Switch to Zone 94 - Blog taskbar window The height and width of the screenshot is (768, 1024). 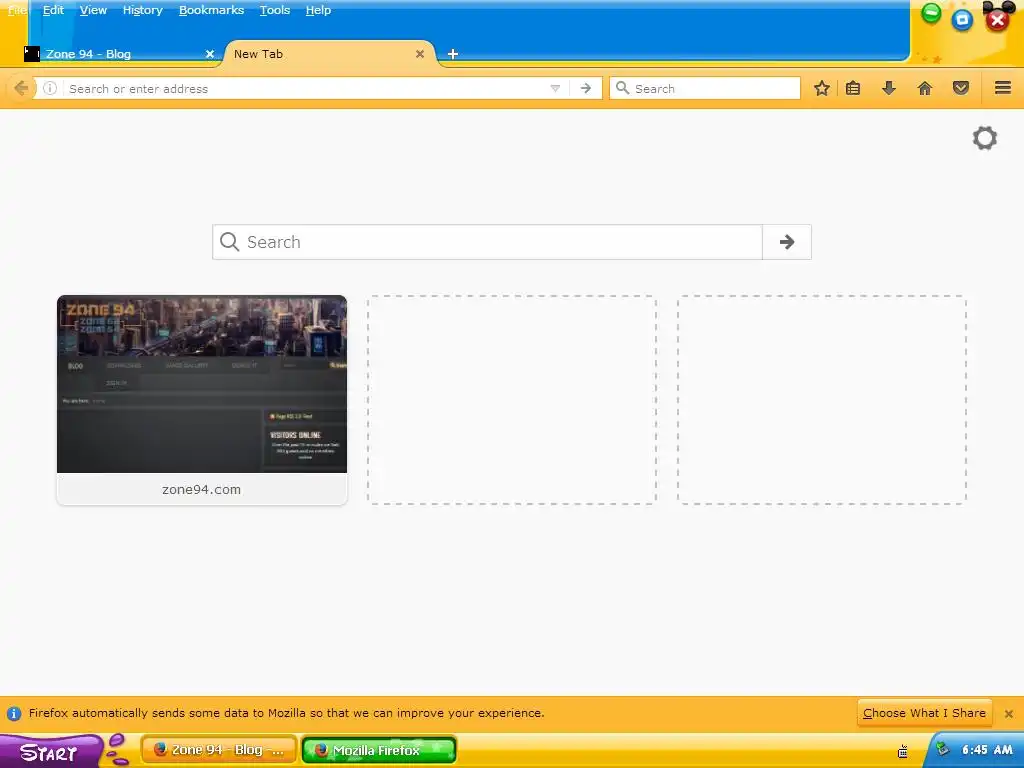[x=219, y=750]
